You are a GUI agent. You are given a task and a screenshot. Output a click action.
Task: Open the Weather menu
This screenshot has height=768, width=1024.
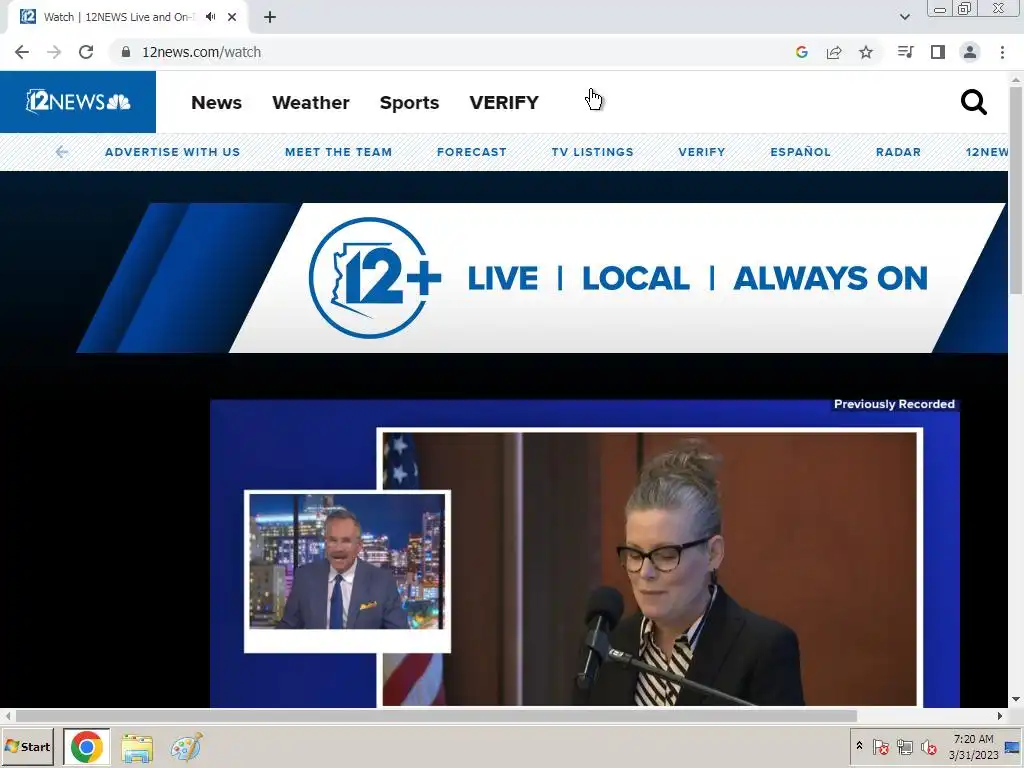[311, 103]
